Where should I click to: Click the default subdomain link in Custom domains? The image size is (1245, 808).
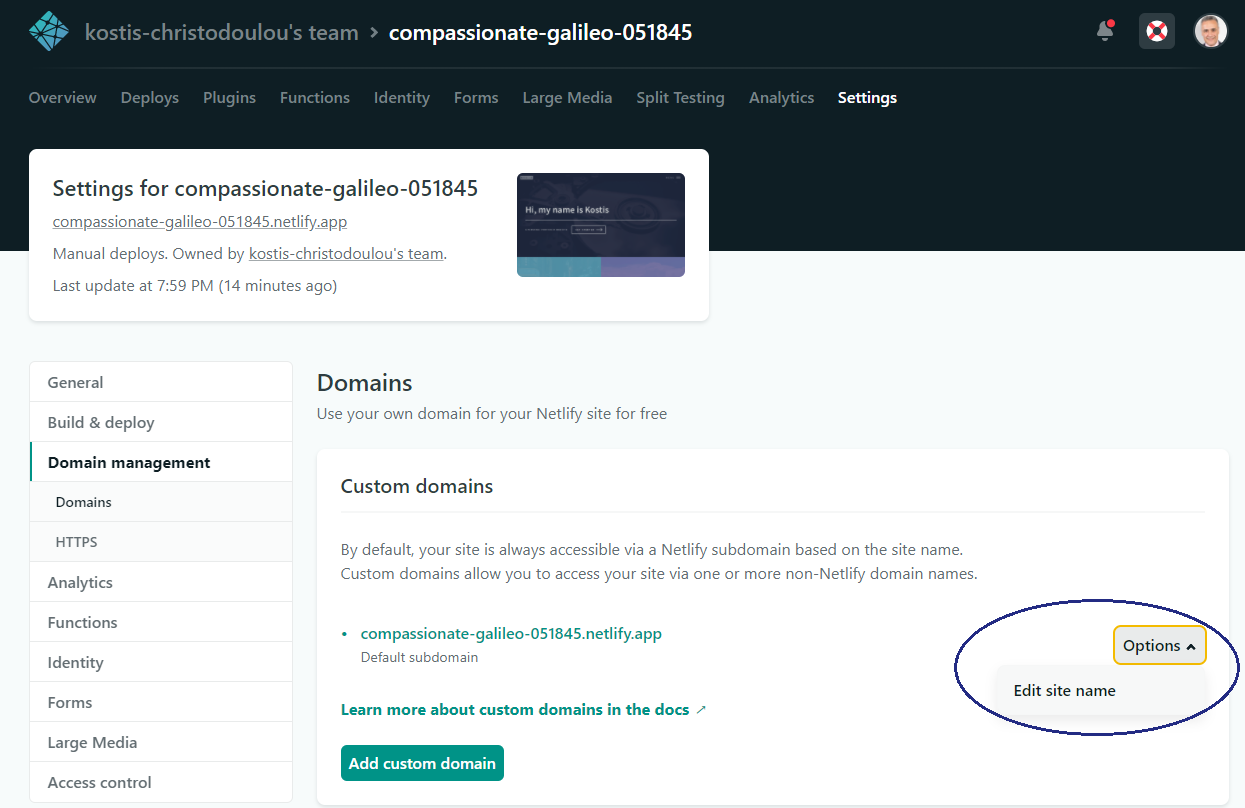[510, 634]
